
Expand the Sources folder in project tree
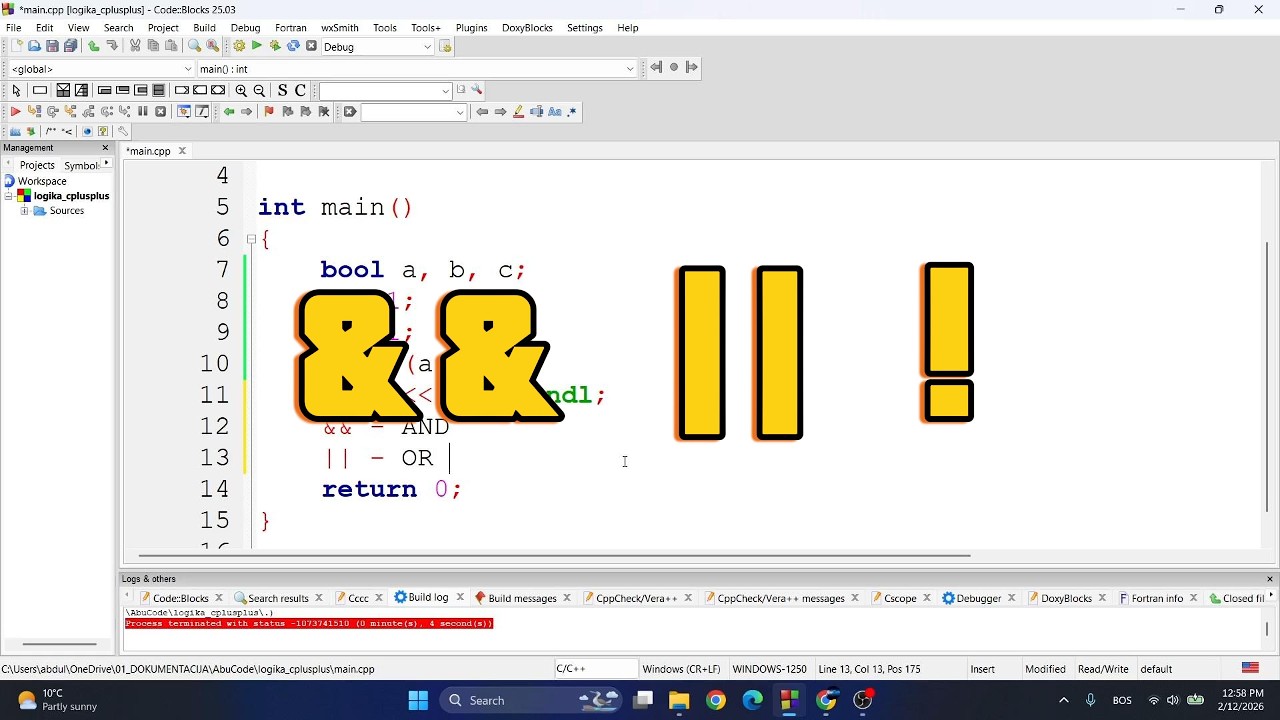(24, 211)
